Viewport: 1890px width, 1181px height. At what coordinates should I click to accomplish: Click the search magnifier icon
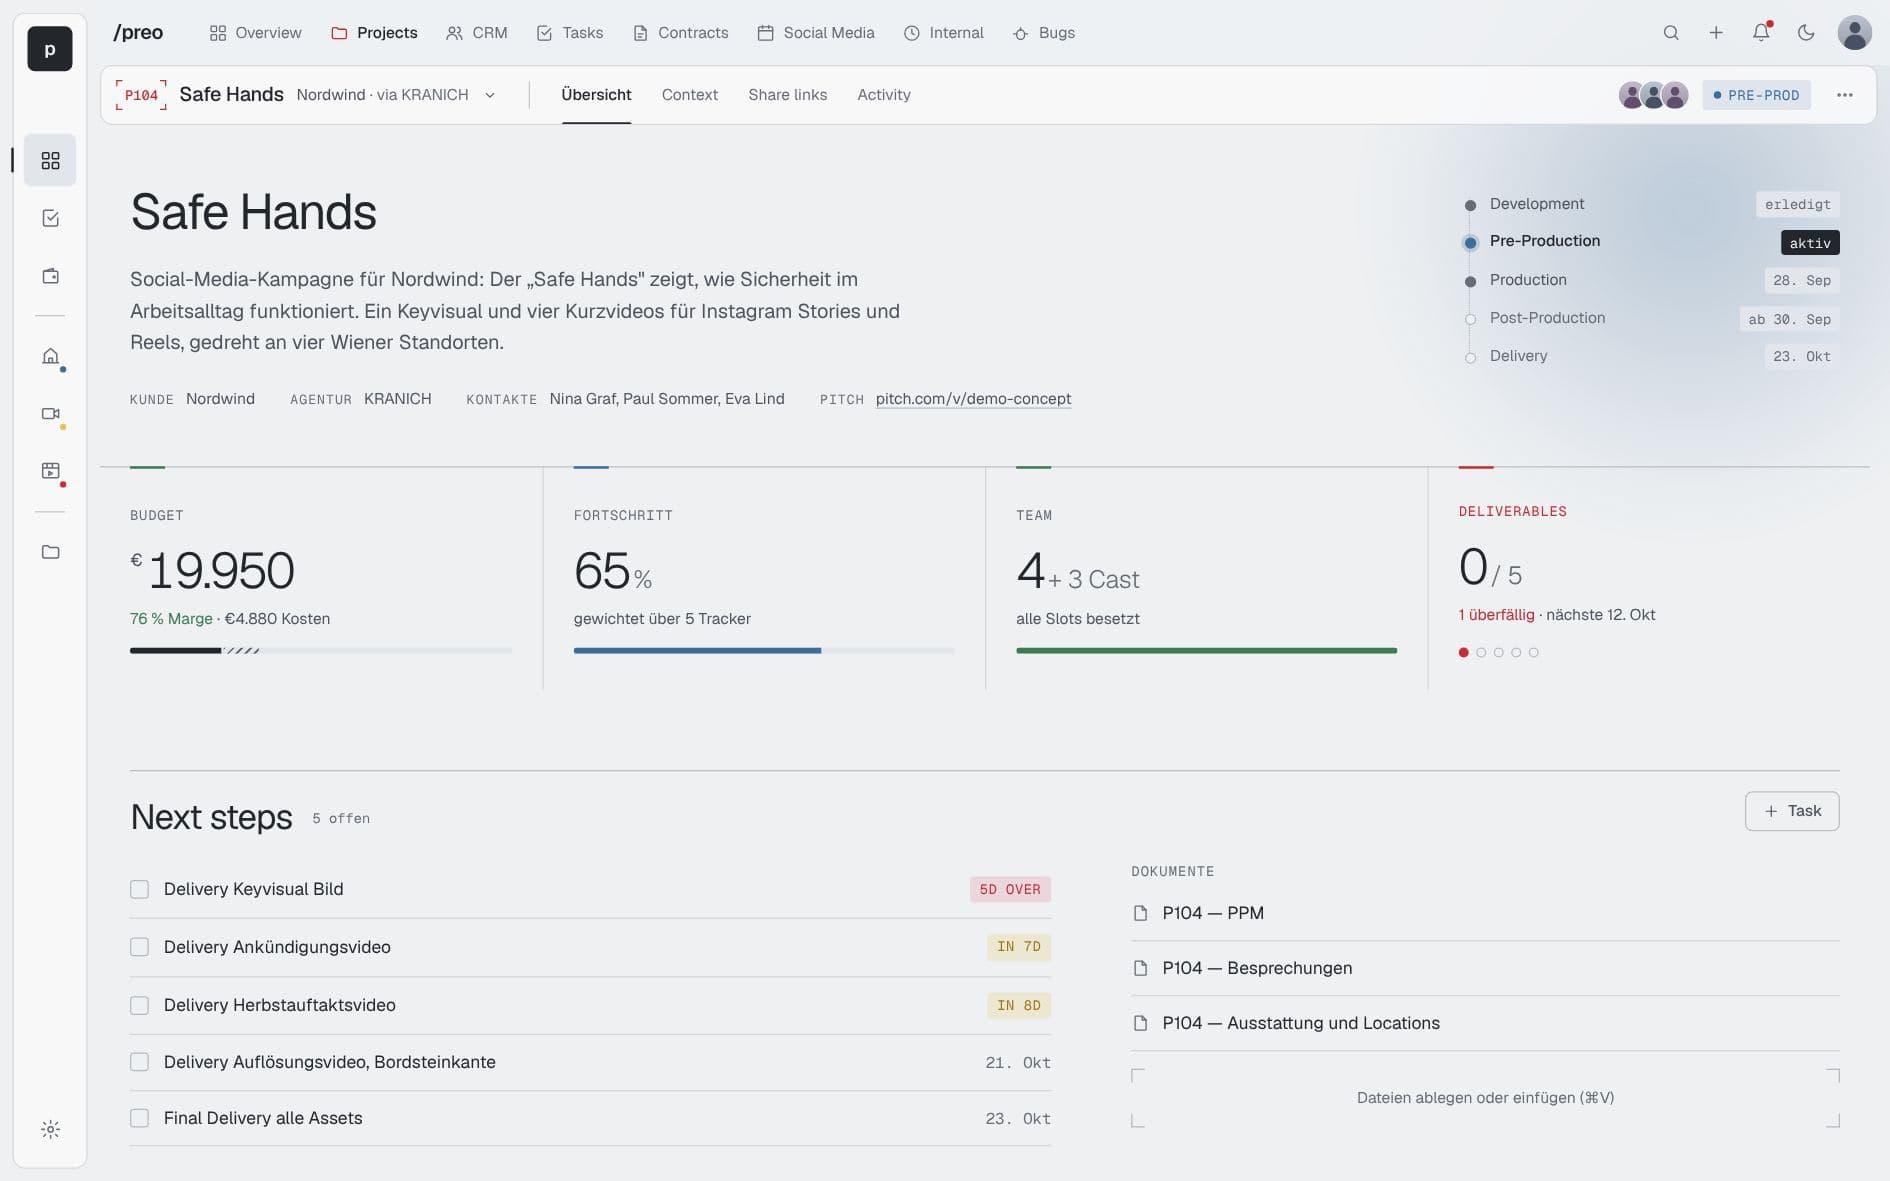[1671, 33]
